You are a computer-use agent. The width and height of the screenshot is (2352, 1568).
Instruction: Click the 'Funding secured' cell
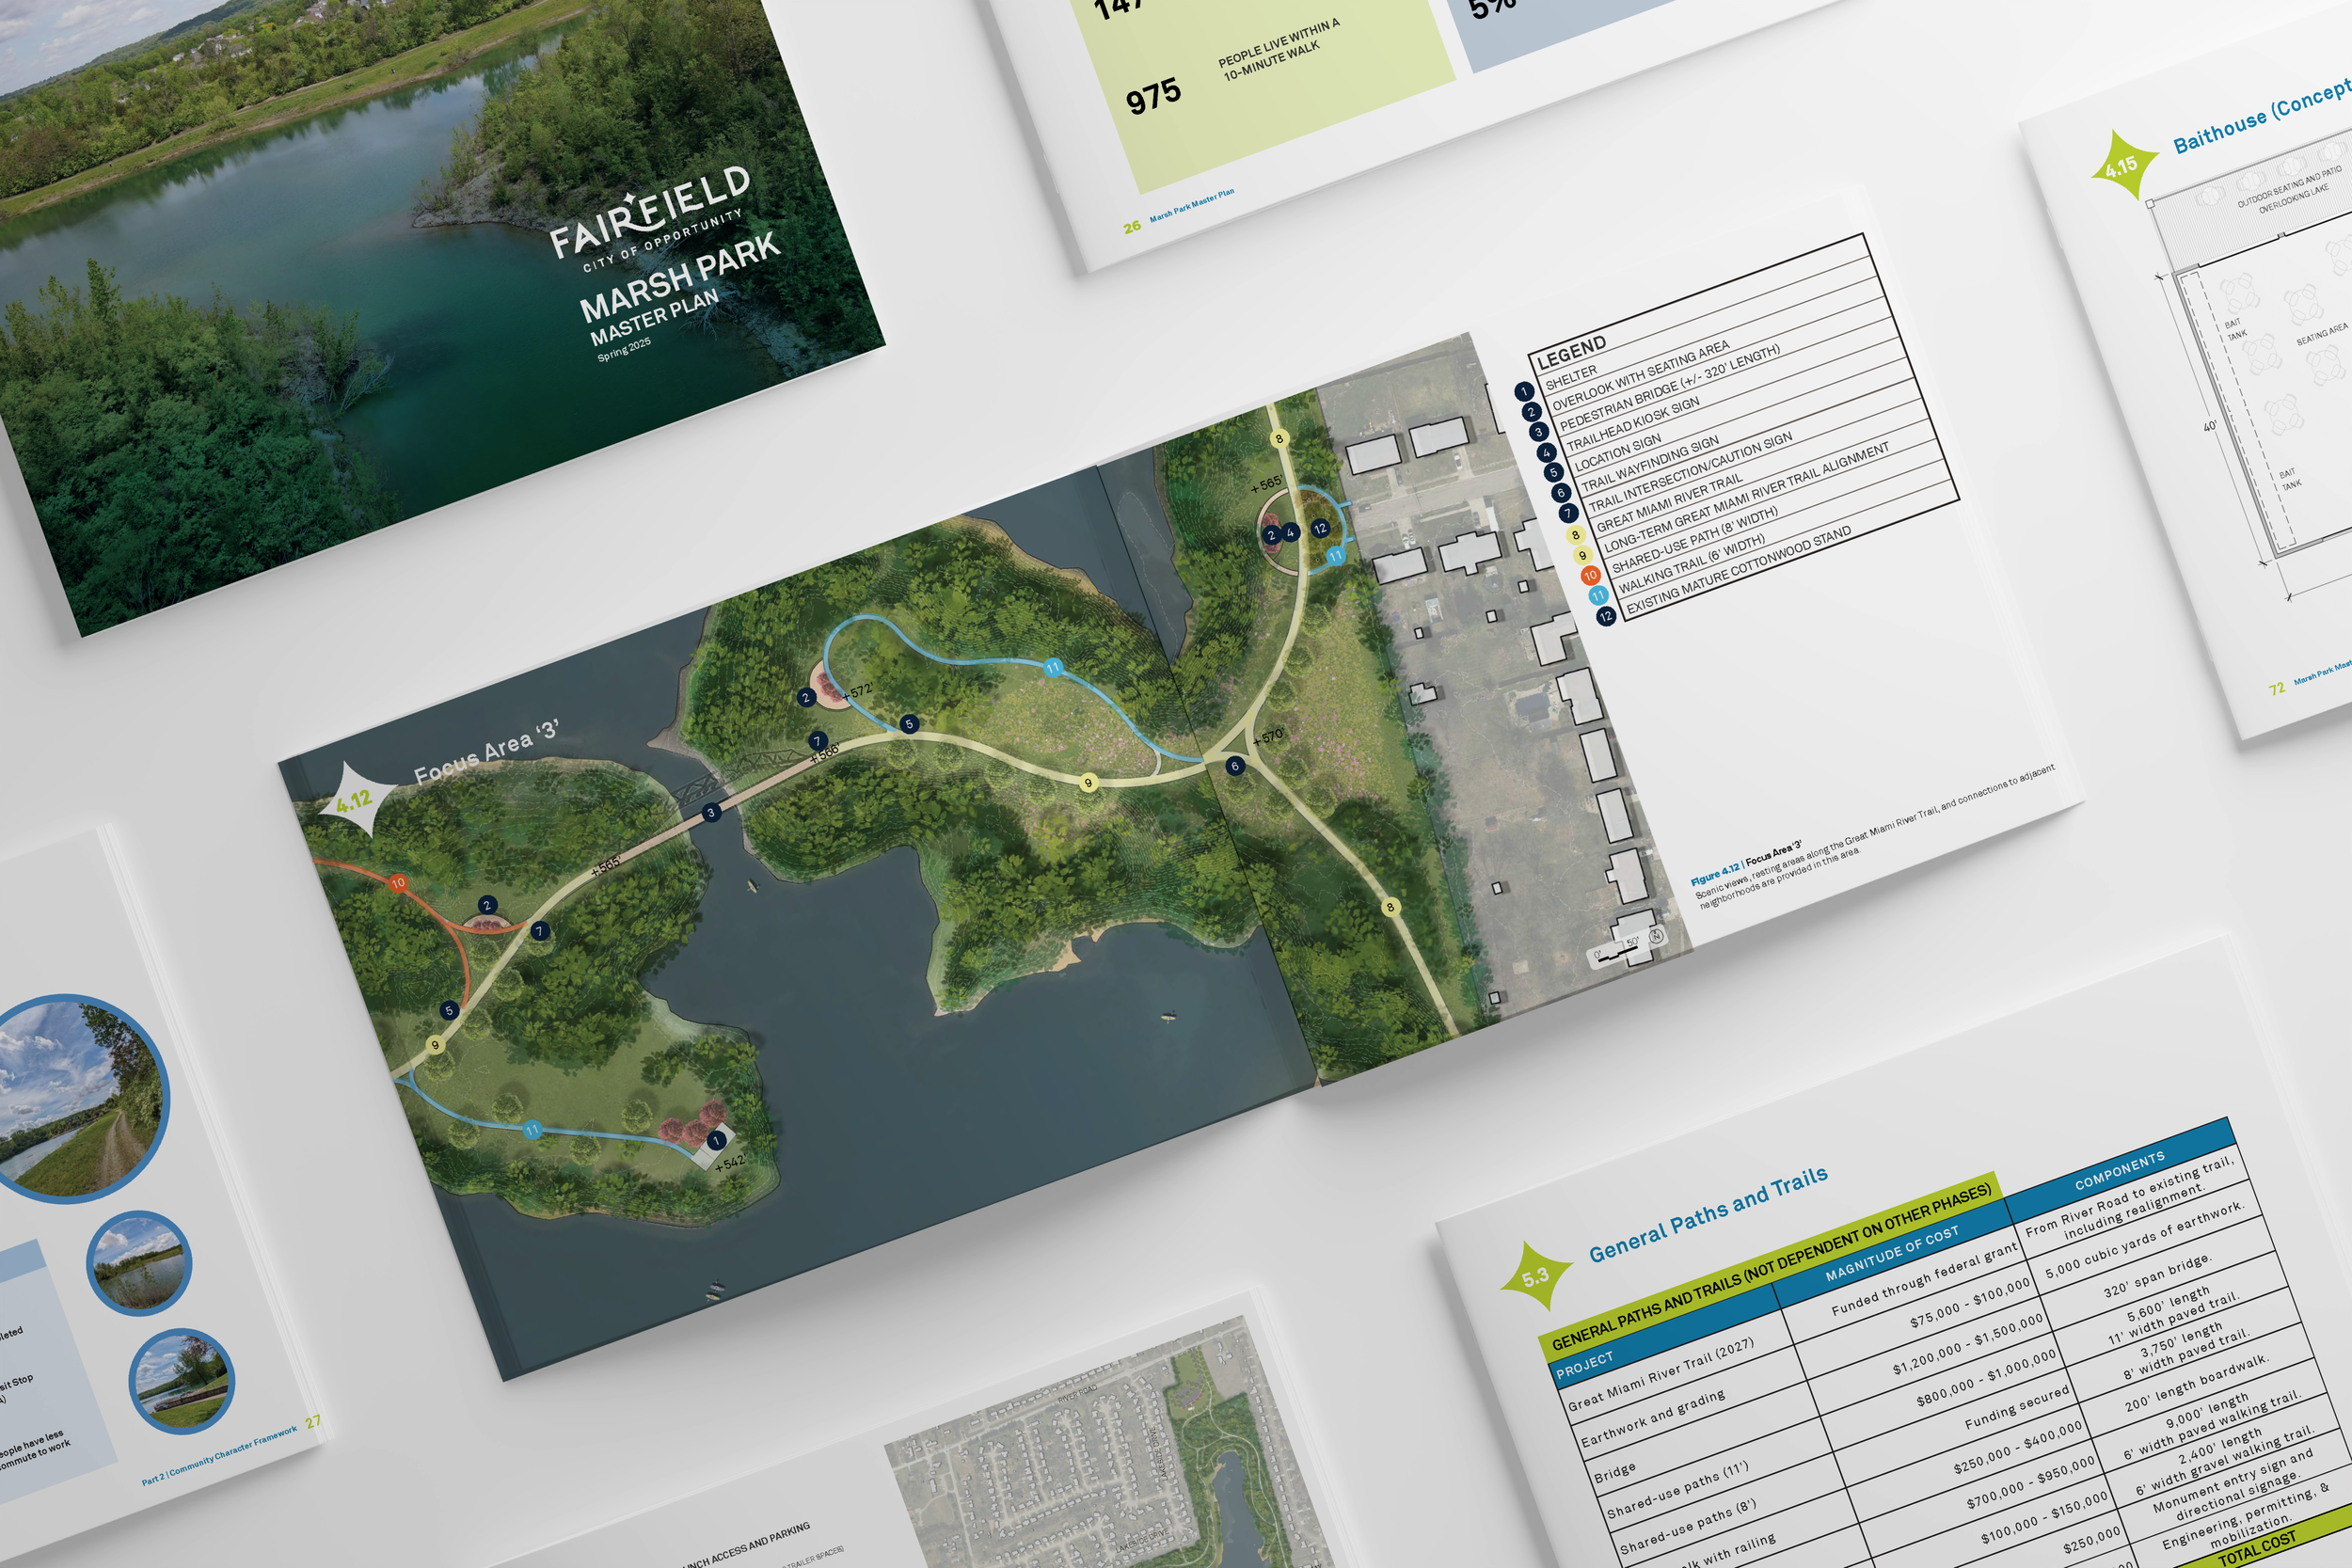(x=2017, y=1407)
